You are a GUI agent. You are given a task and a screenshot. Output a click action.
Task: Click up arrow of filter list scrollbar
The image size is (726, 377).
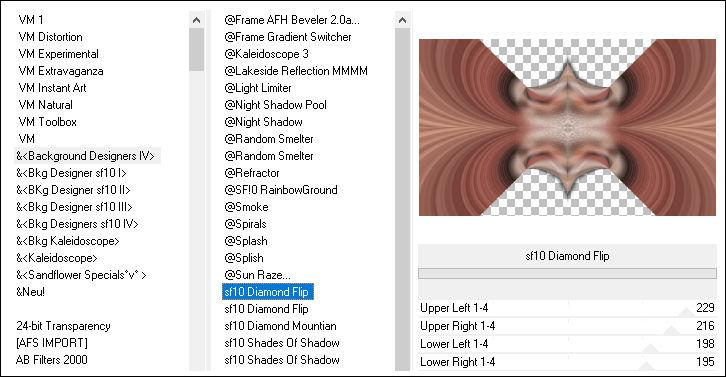coord(402,20)
